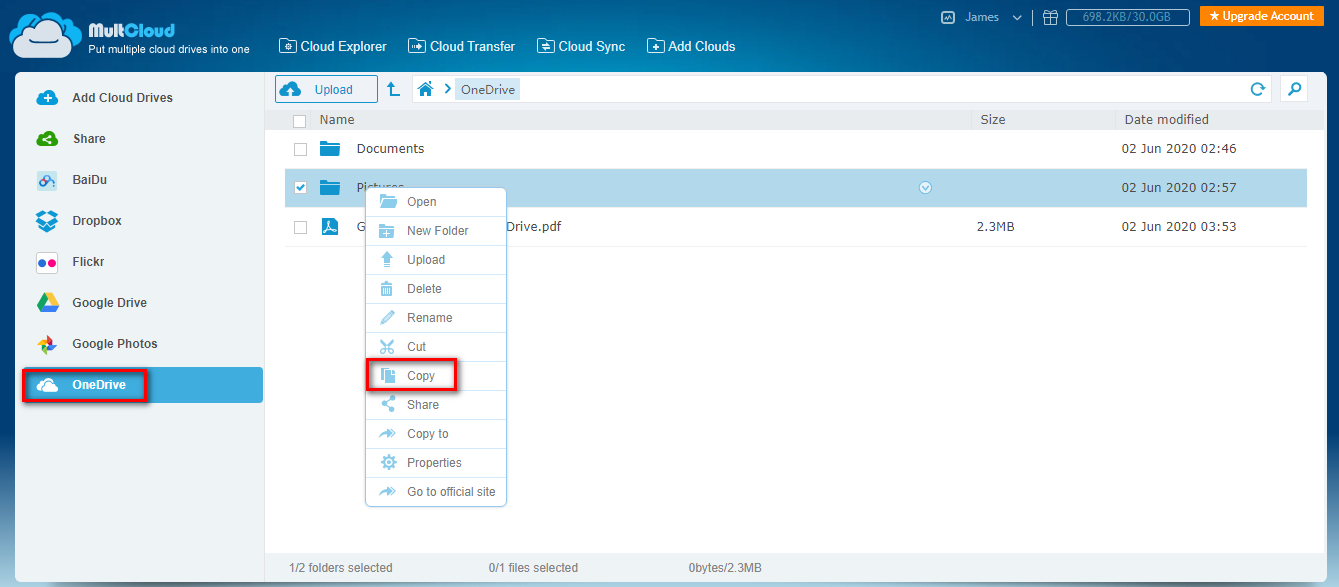This screenshot has width=1339, height=587.
Task: Choose Open from the context menu
Action: (436, 202)
